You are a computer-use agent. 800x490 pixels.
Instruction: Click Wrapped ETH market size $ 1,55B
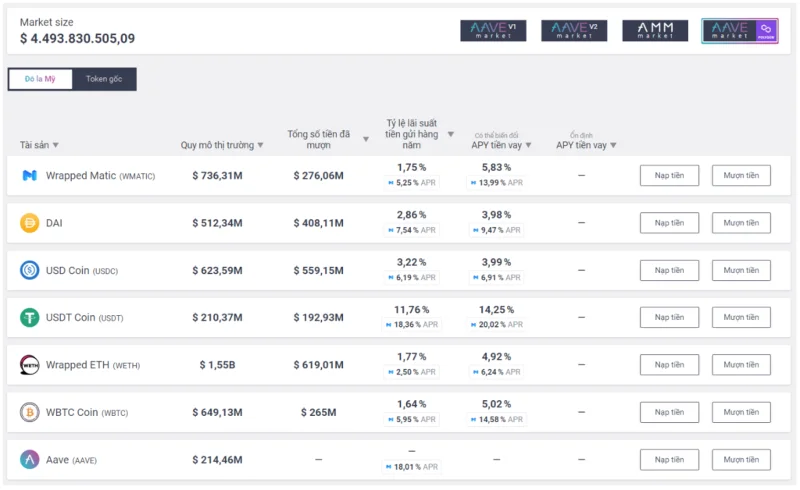pyautogui.click(x=217, y=365)
